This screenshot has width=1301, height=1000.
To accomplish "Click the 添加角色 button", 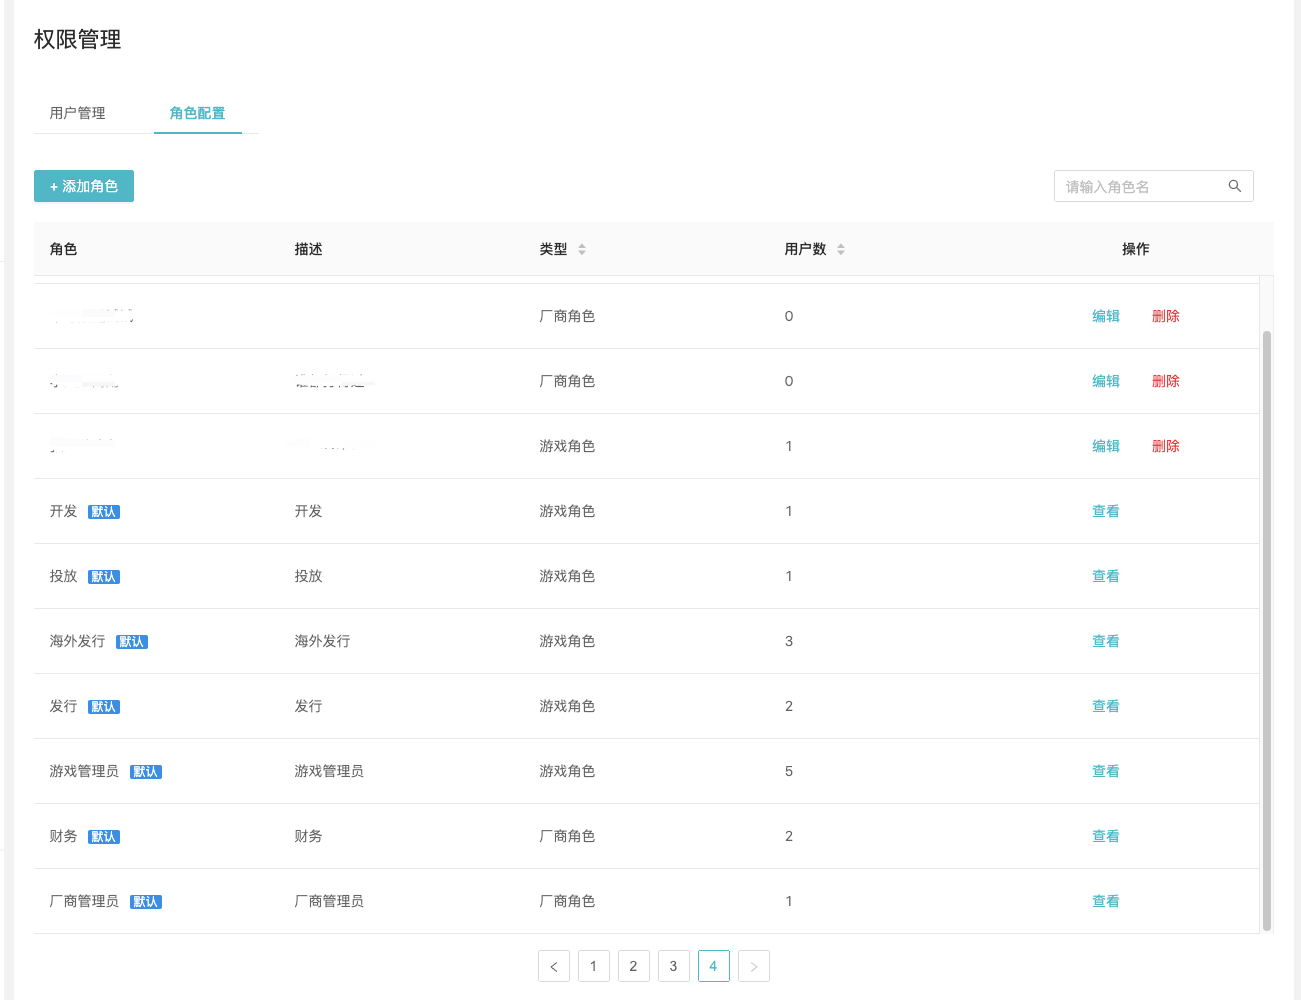I will pos(84,186).
